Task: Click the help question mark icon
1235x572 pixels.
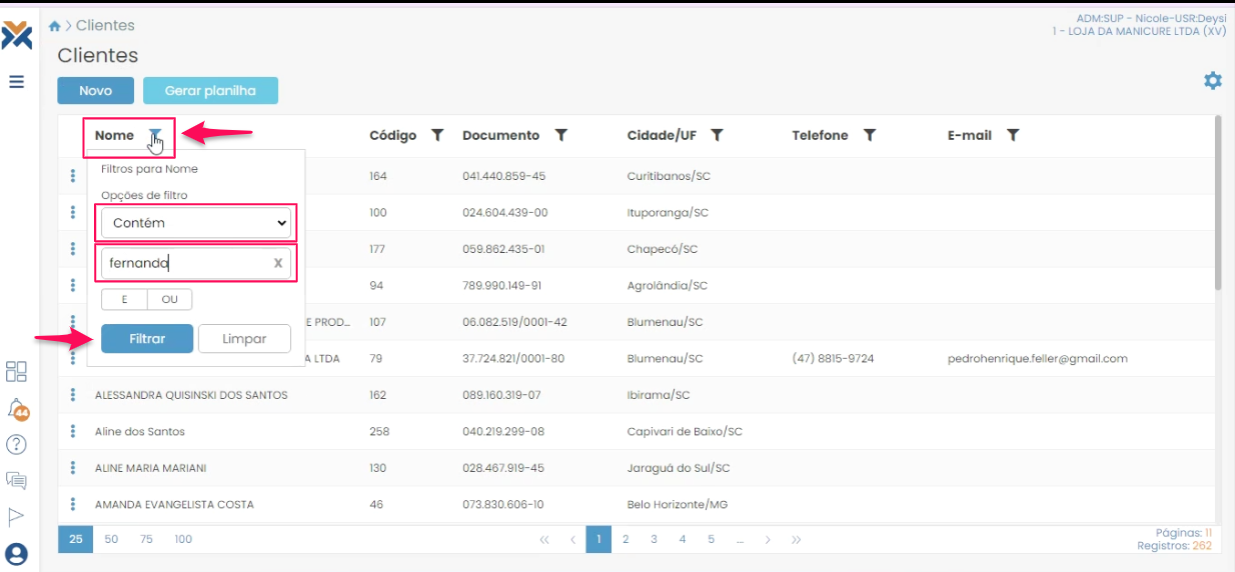Action: [x=16, y=445]
